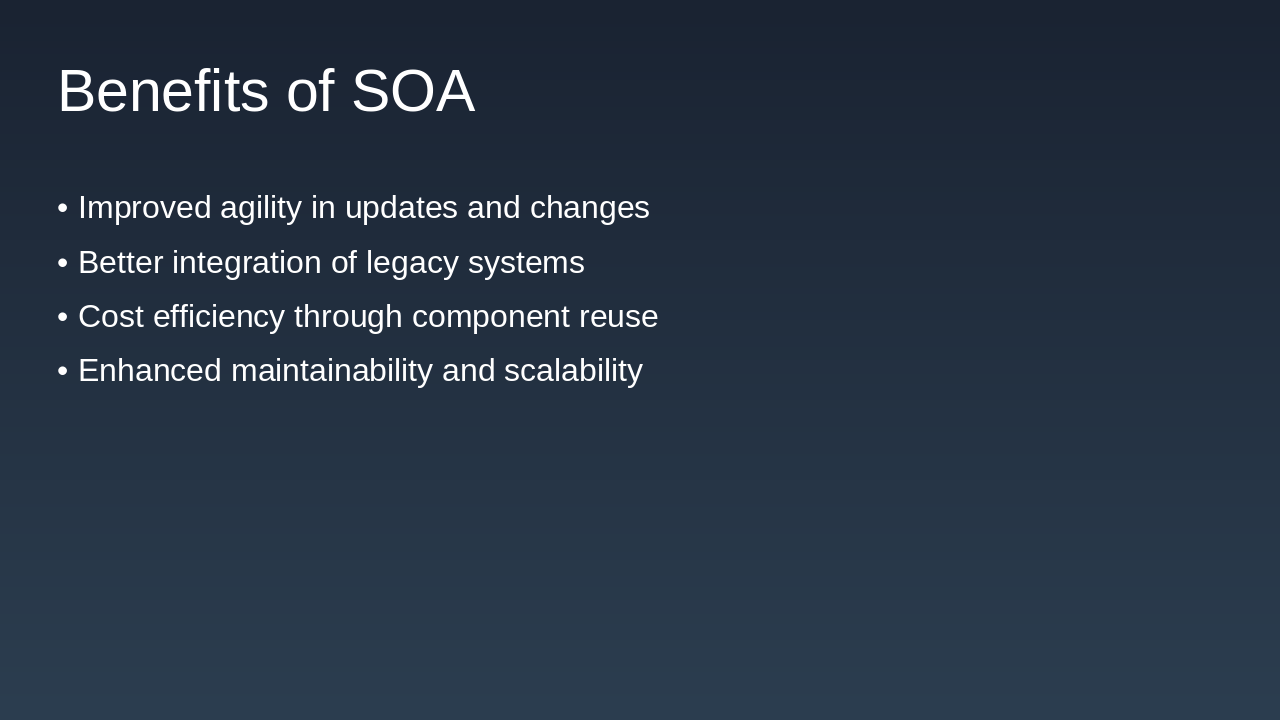Viewport: 1280px width, 720px height.
Task: Click the word "through" in the third bullet
Action: [x=348, y=317]
